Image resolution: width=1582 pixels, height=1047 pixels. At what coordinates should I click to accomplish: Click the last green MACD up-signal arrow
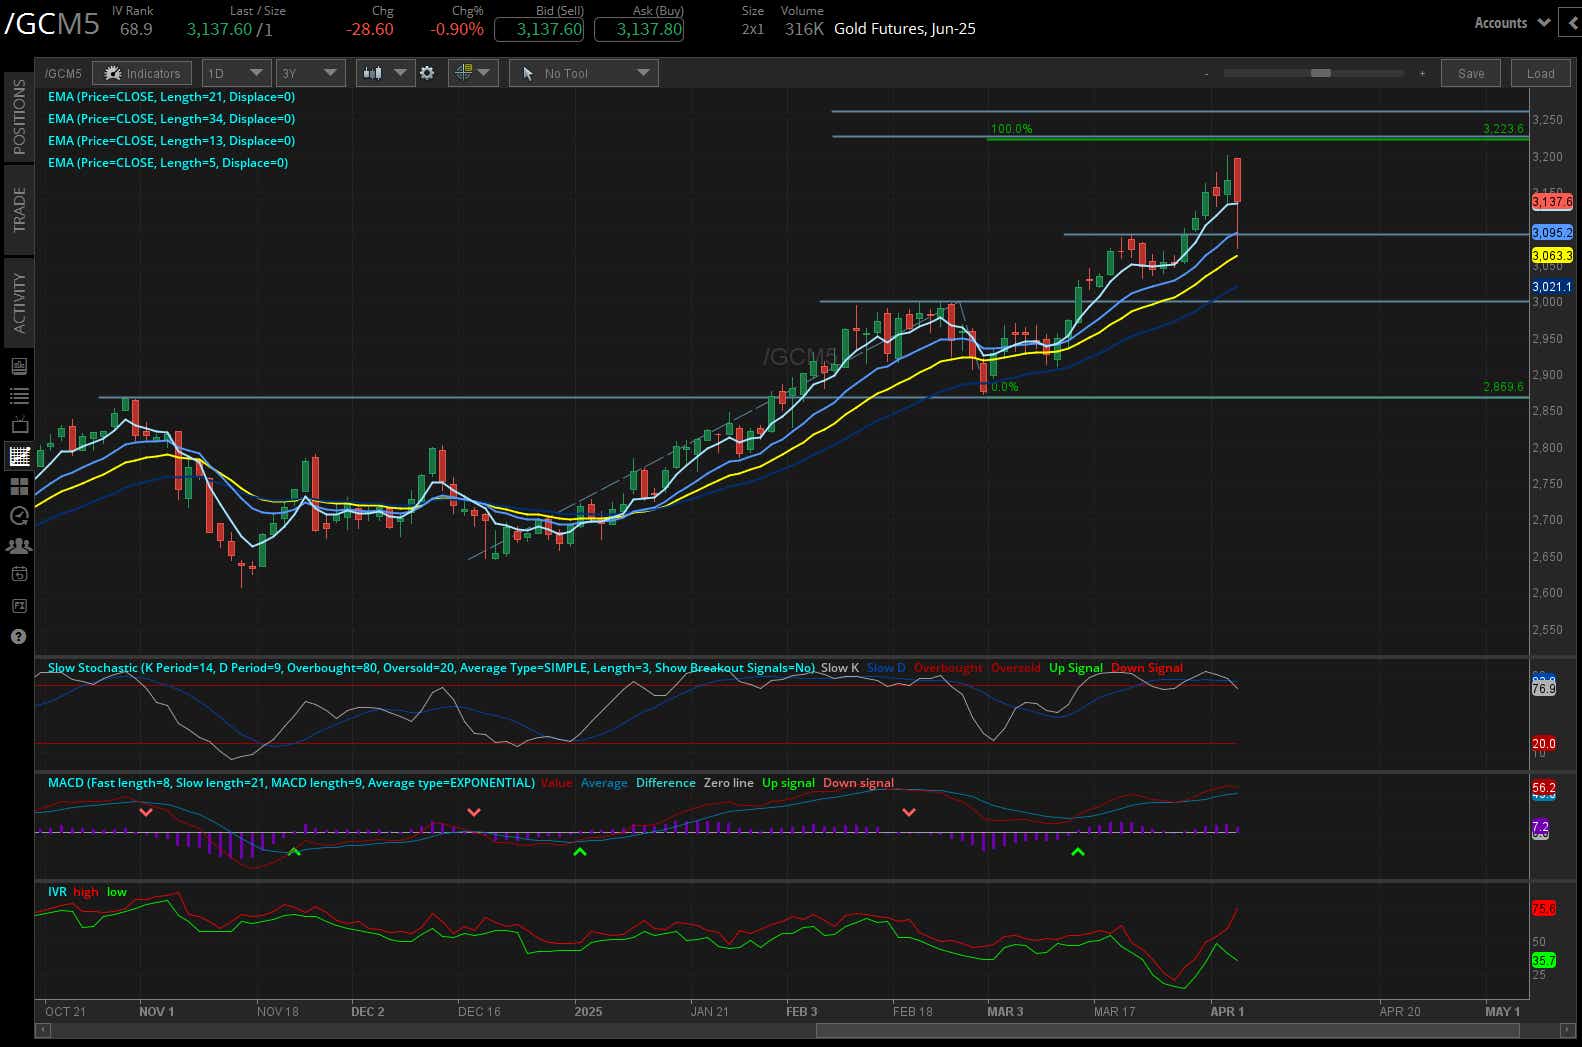point(1077,852)
